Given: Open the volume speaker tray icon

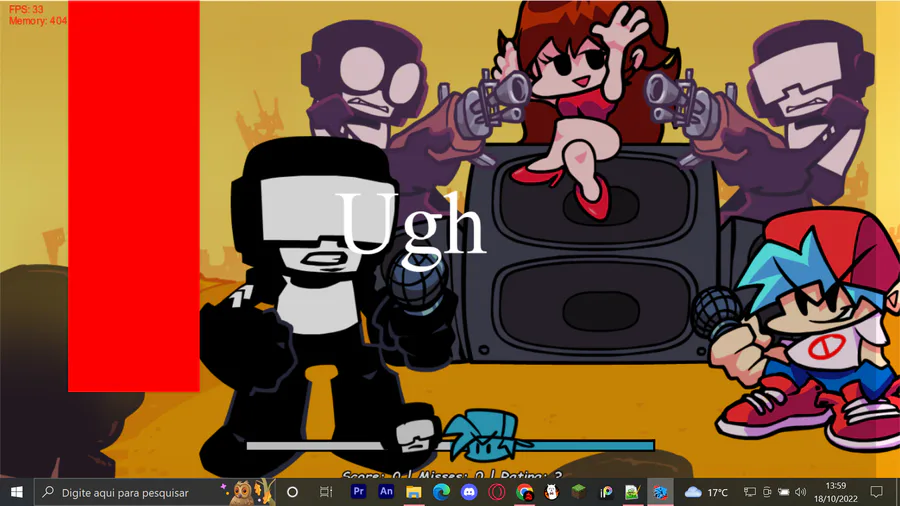Looking at the screenshot, I should click(801, 492).
